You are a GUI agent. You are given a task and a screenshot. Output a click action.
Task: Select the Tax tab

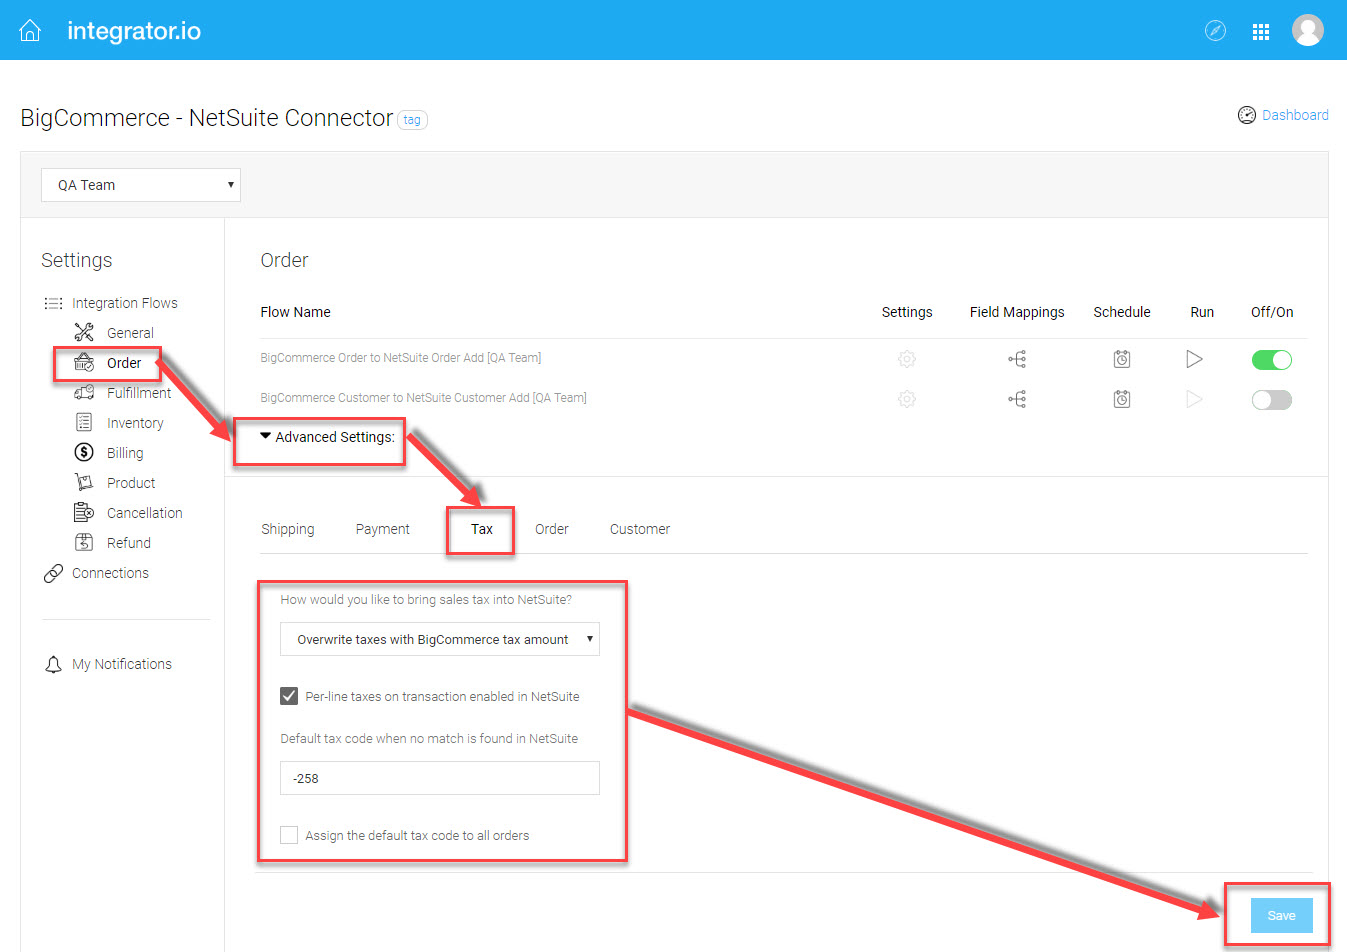tap(482, 529)
